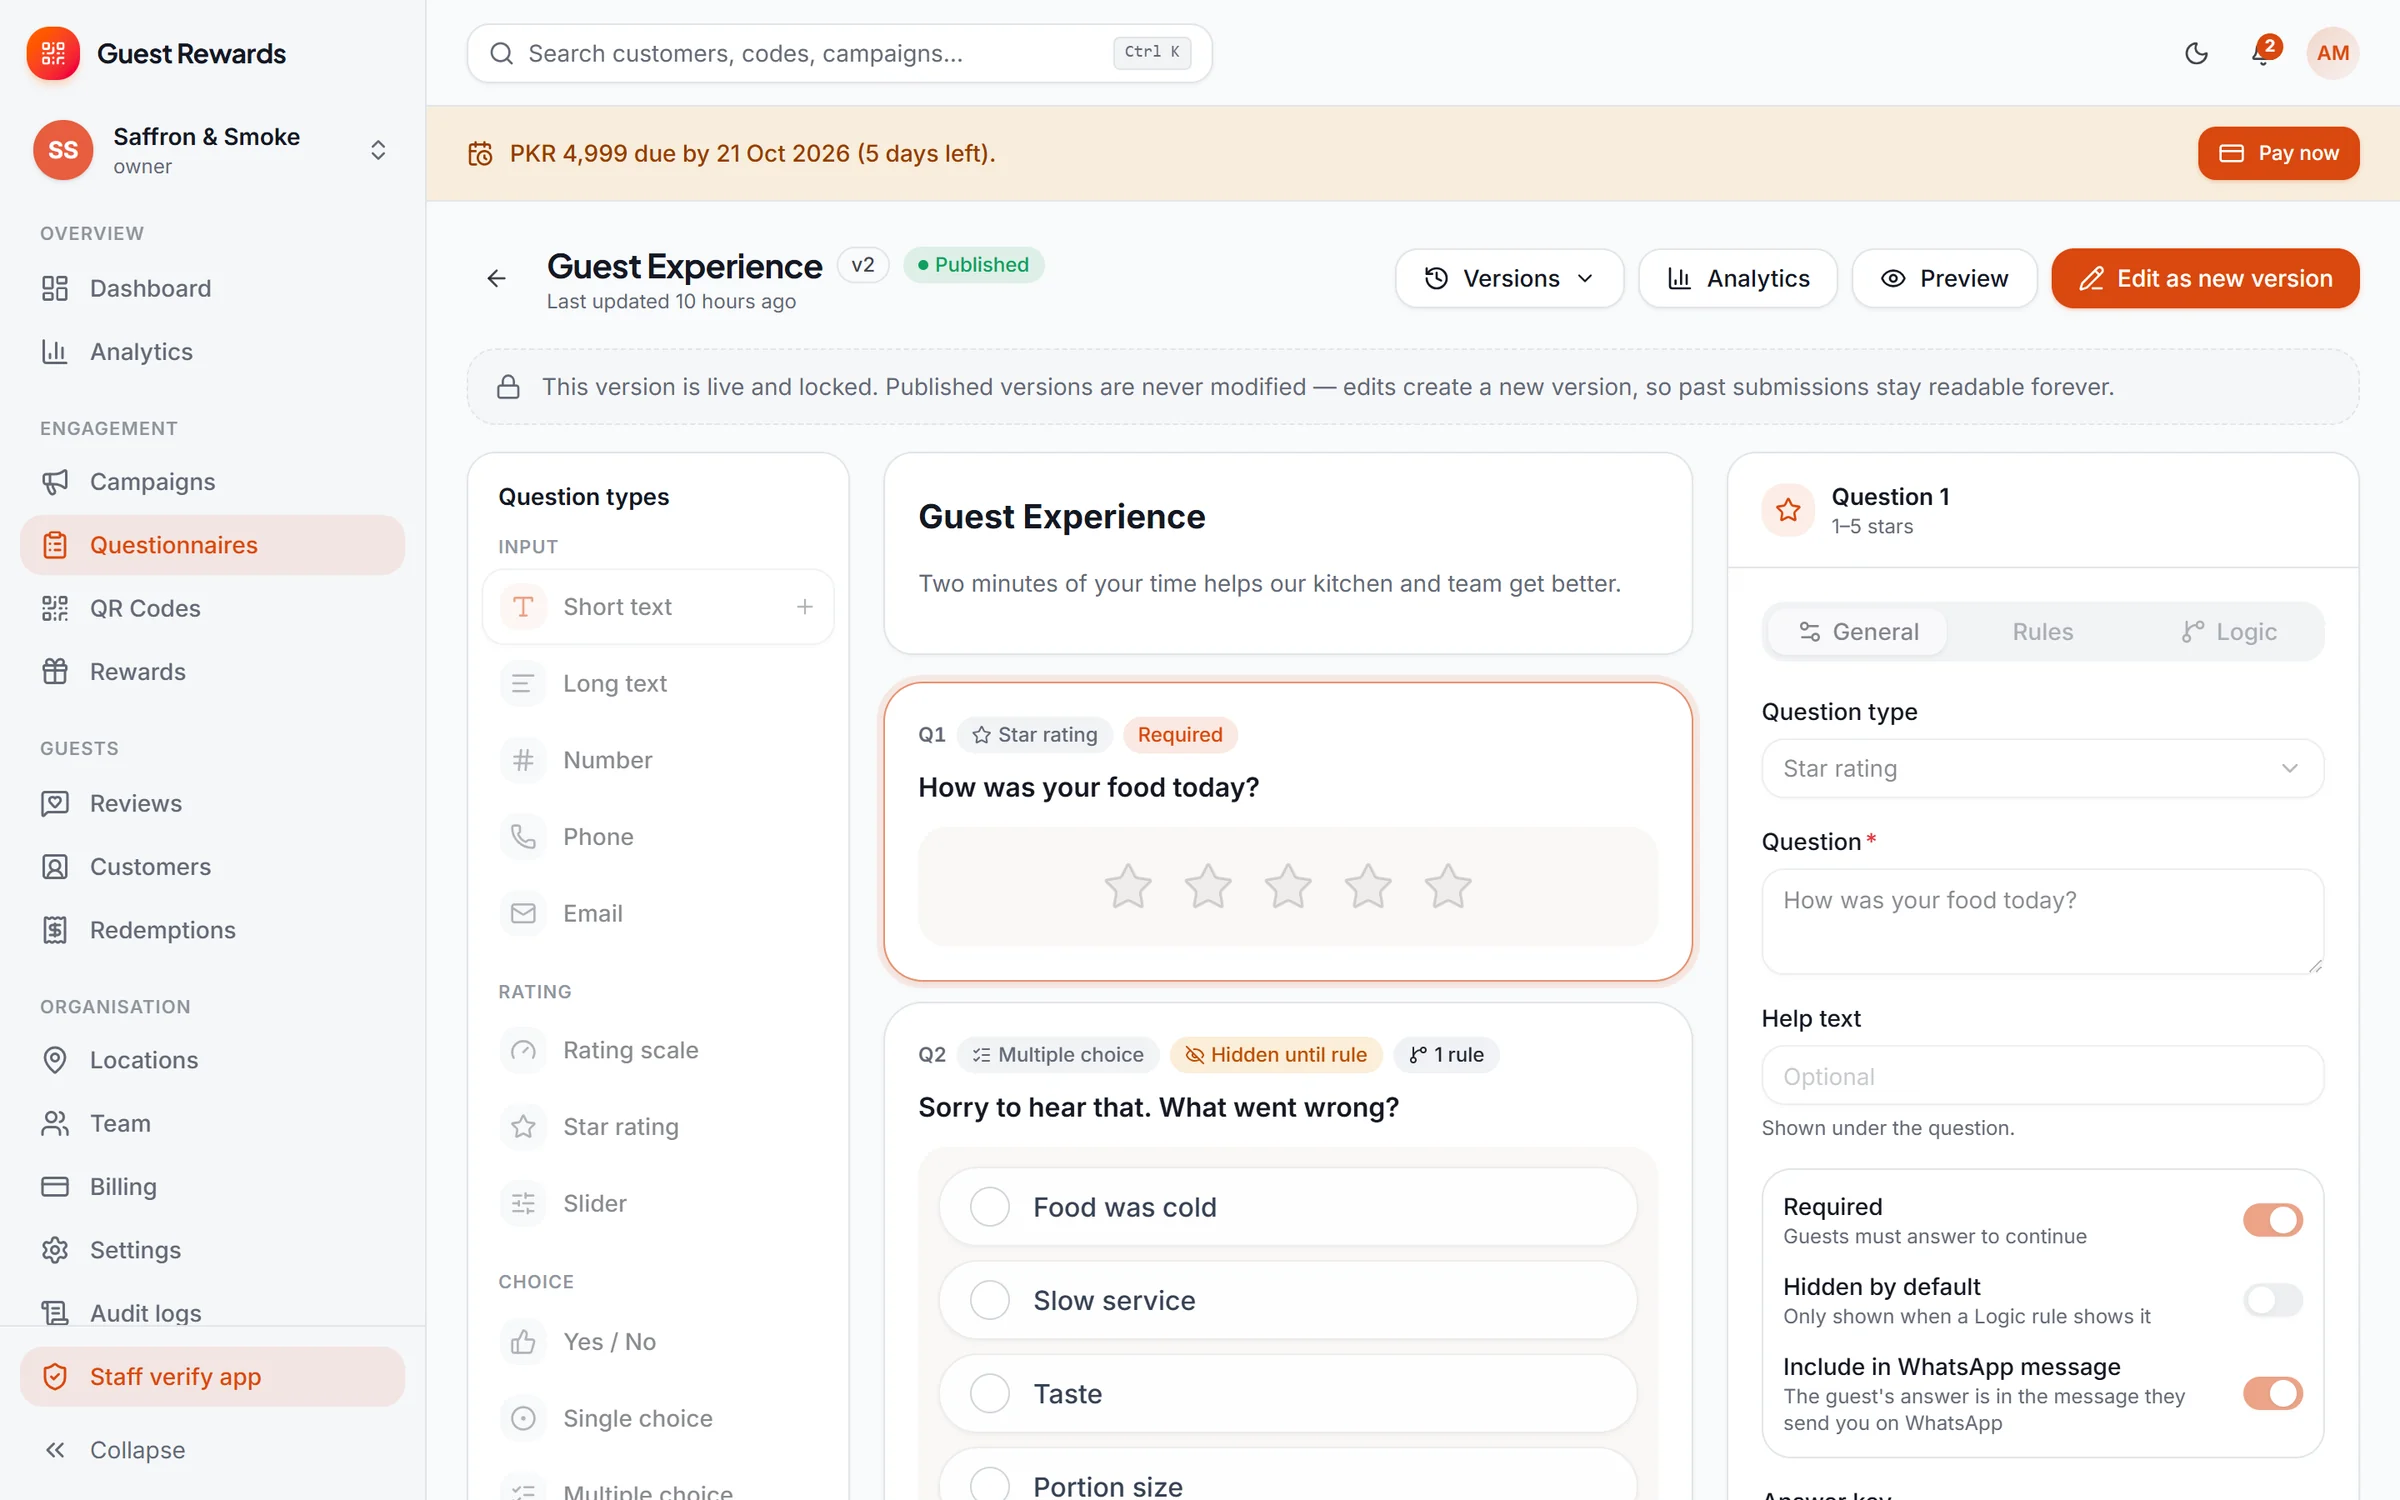Disable Include in WhatsApp message toggle
Image resolution: width=2400 pixels, height=1500 pixels.
pyautogui.click(x=2272, y=1393)
